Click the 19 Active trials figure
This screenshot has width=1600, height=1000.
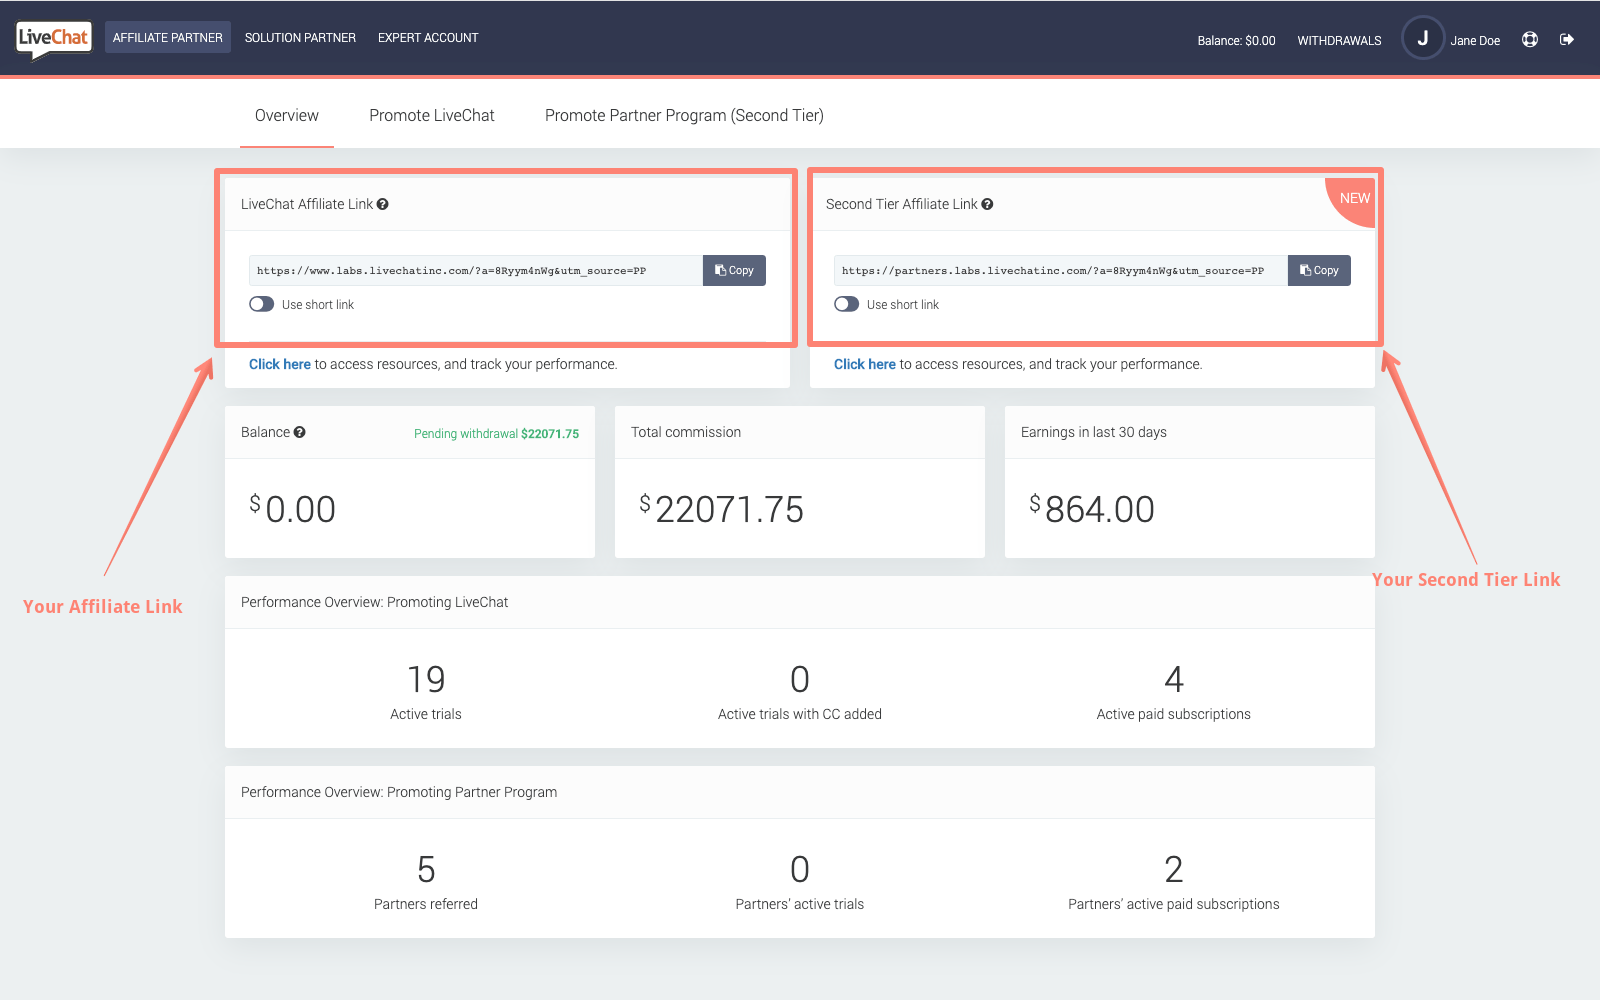point(426,679)
